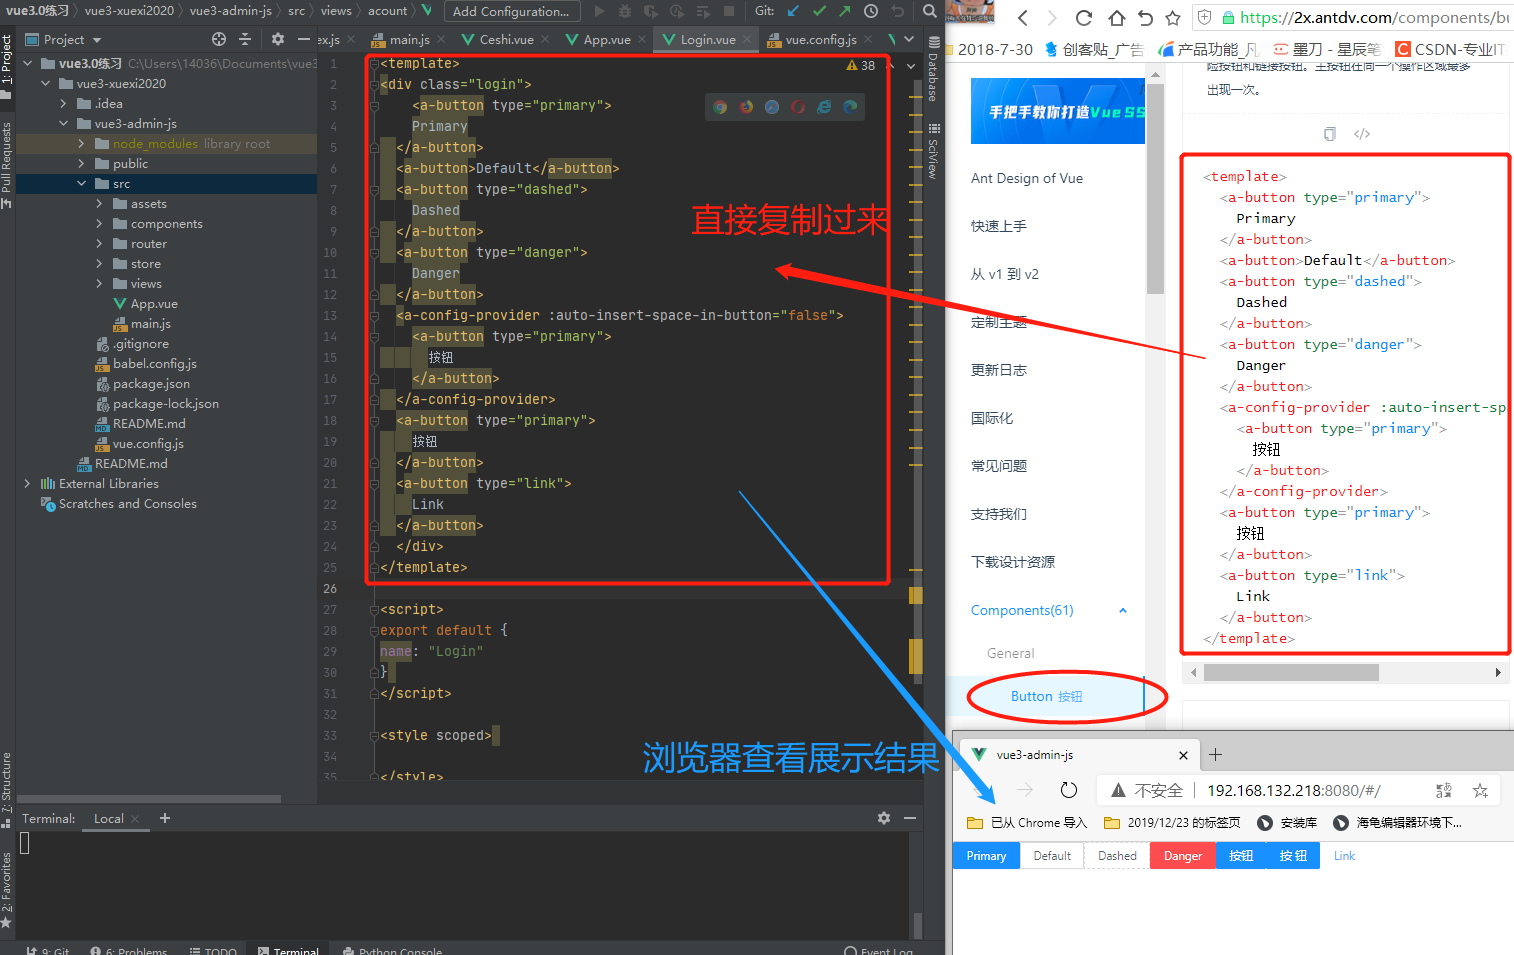The width and height of the screenshot is (1514, 955).
Task: Open the Chrome browser preview icon
Action: [720, 106]
